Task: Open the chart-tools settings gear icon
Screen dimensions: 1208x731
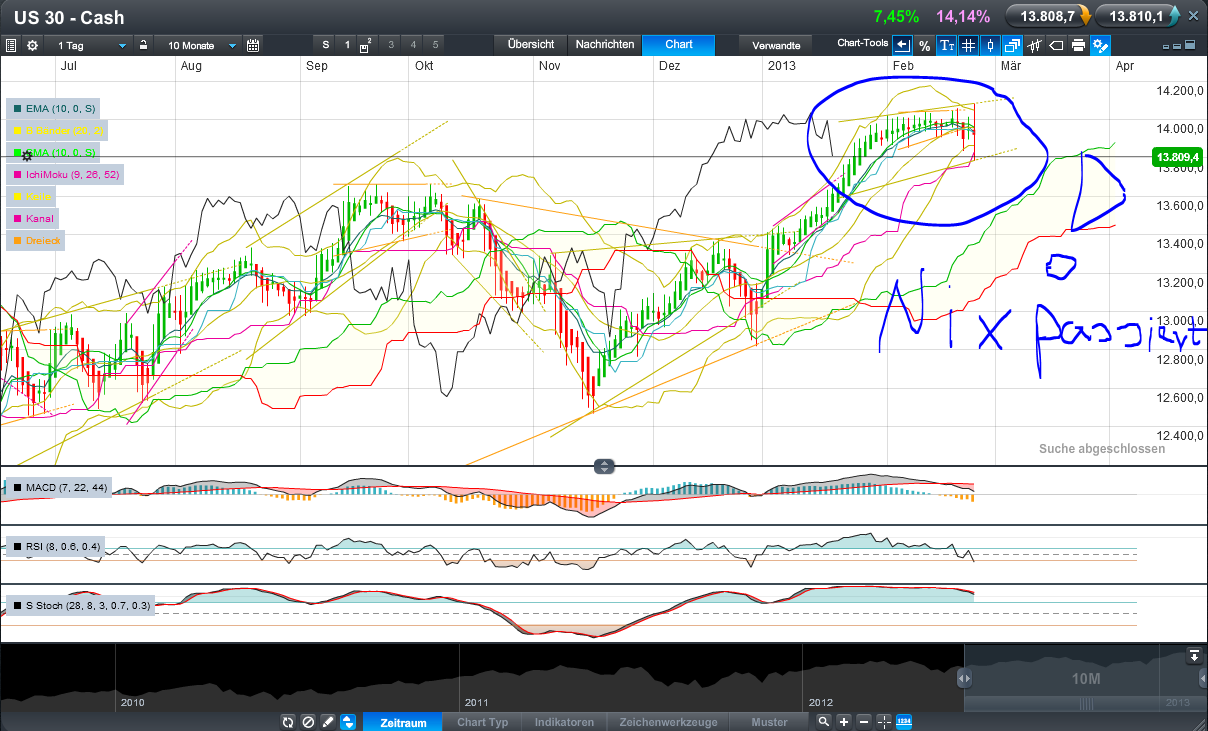Action: click(1101, 45)
